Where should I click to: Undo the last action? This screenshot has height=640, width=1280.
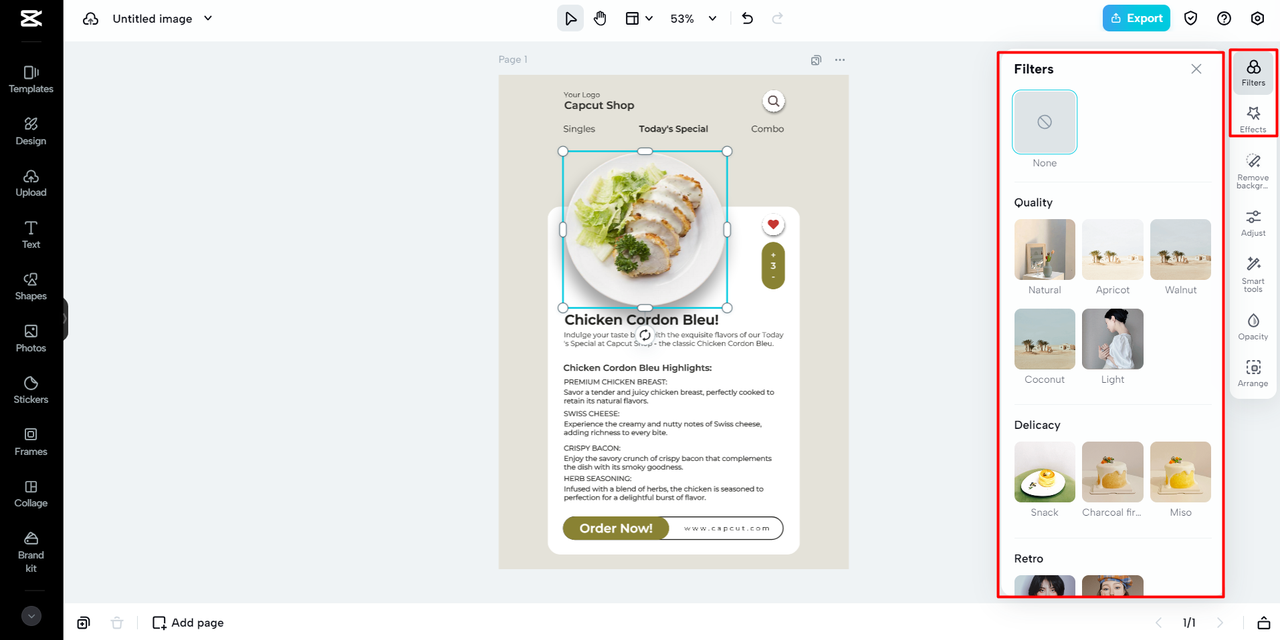click(746, 17)
